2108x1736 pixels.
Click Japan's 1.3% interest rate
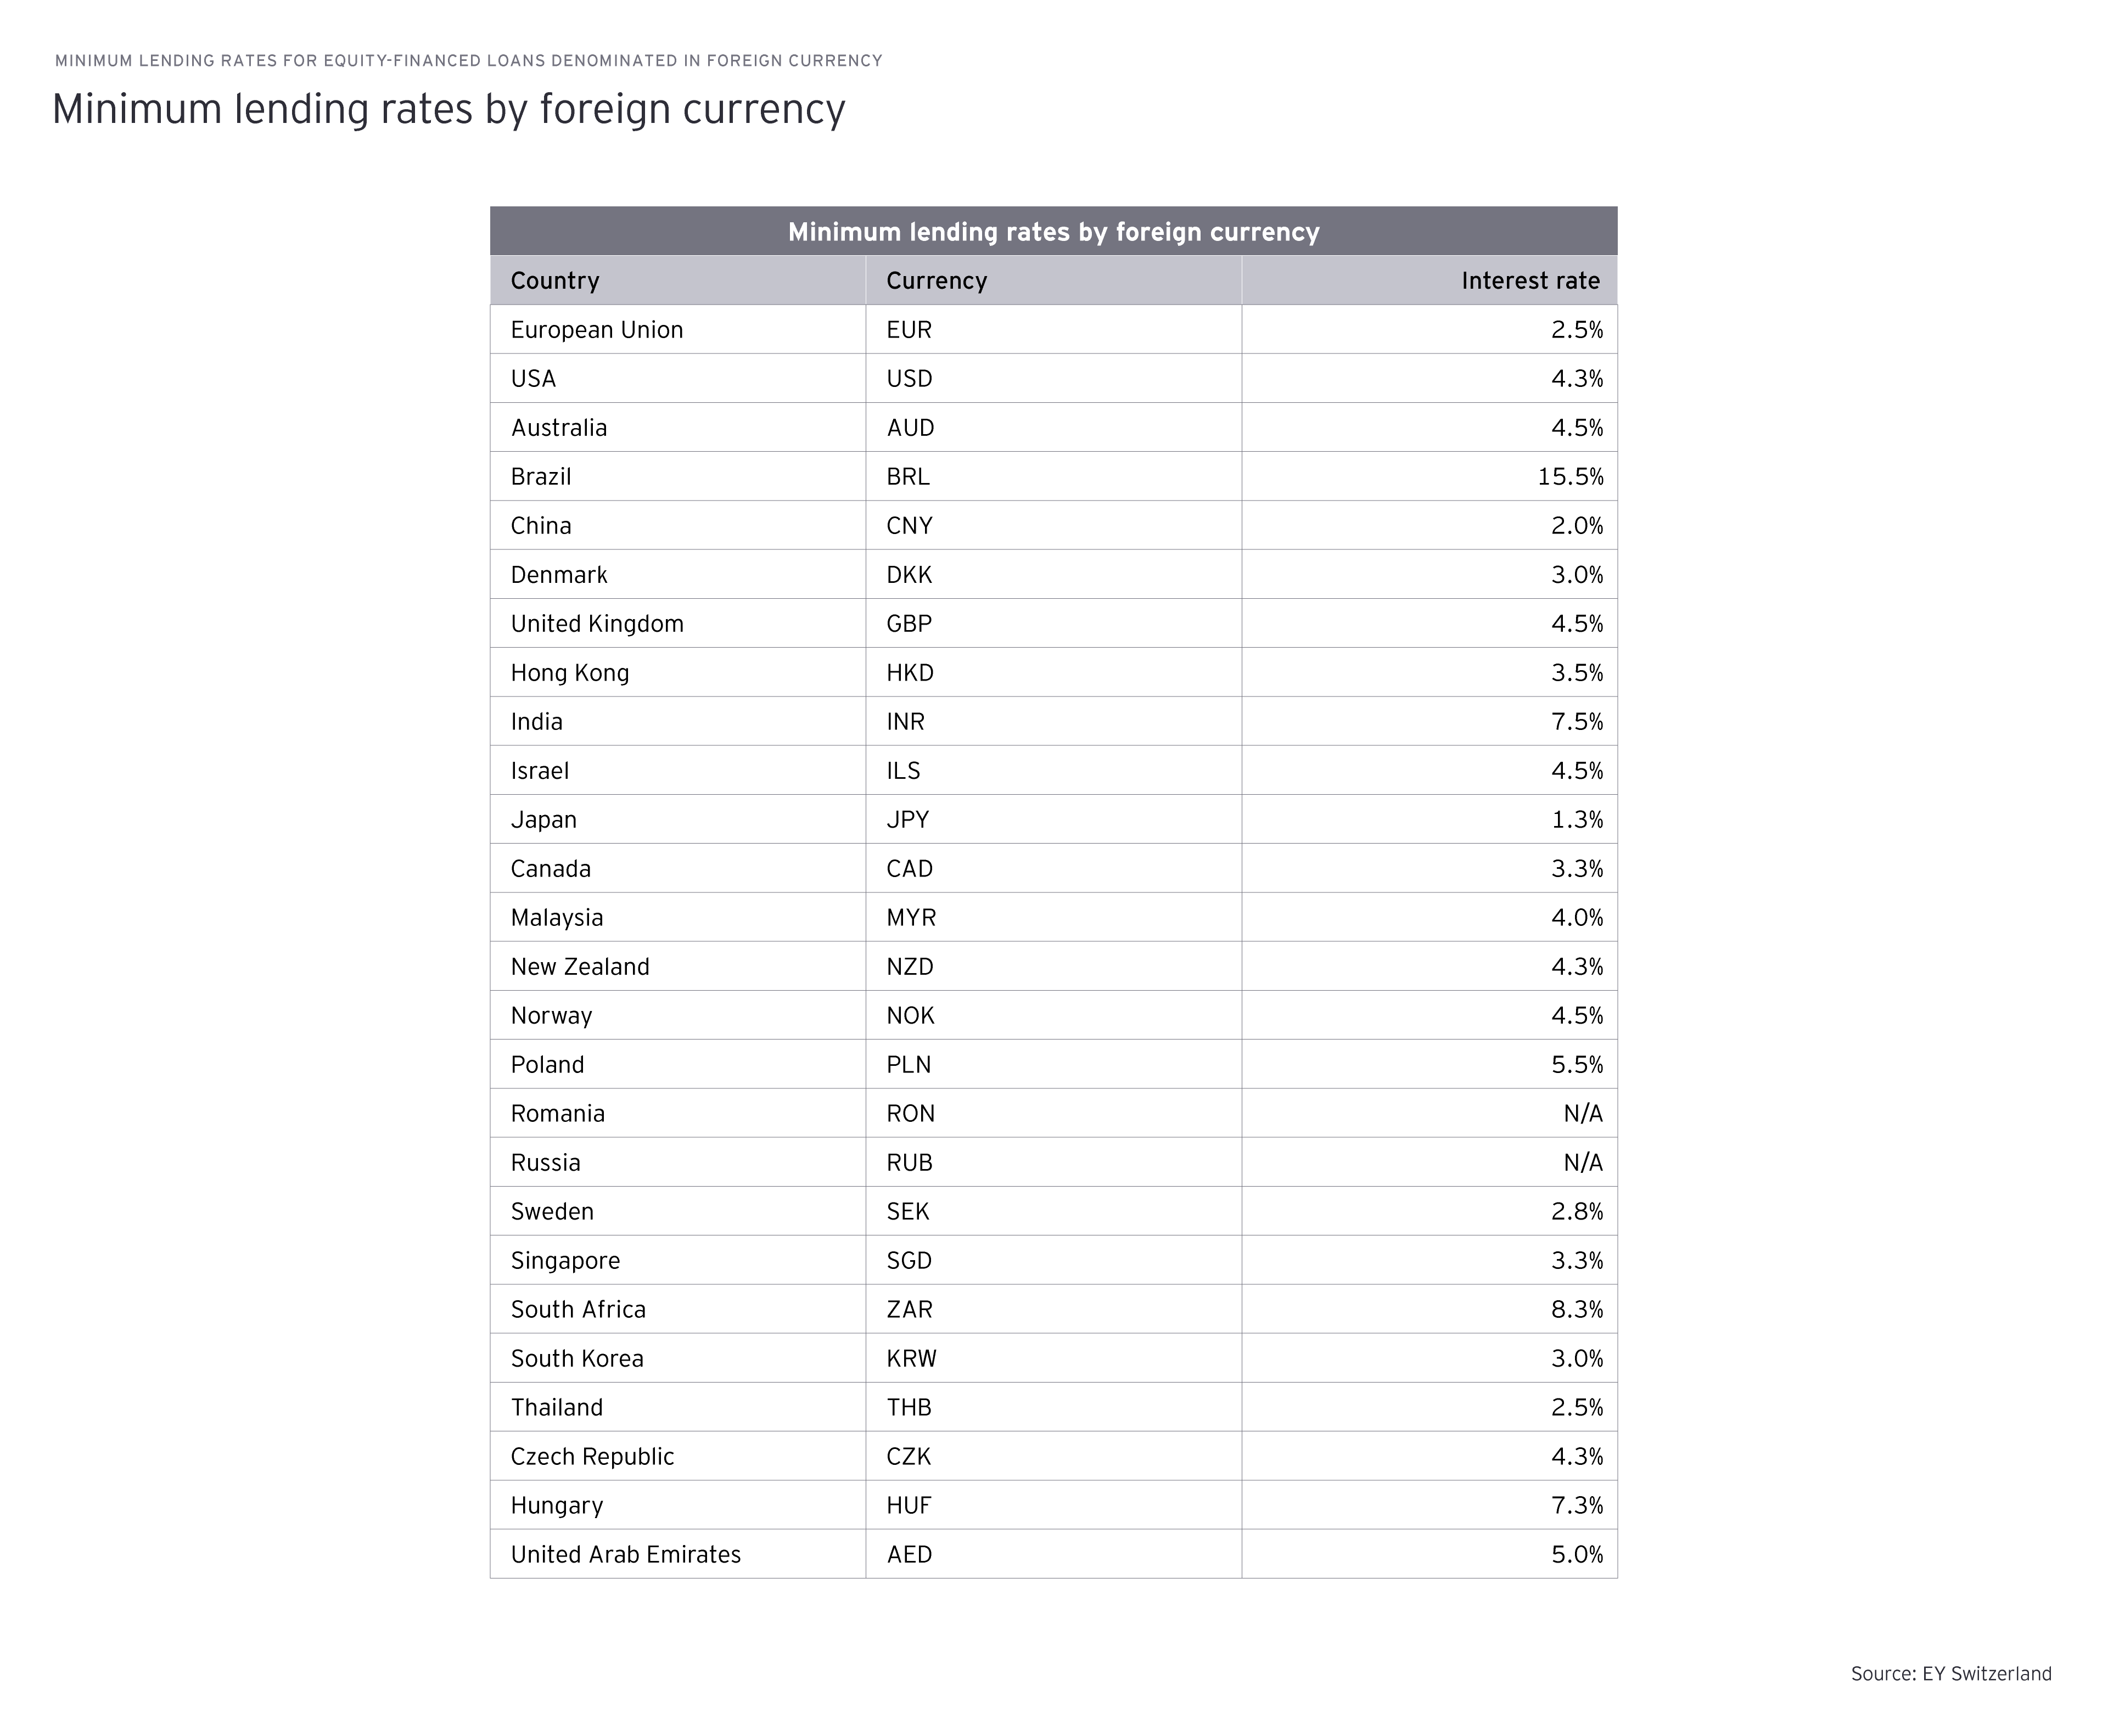pyautogui.click(x=1576, y=820)
